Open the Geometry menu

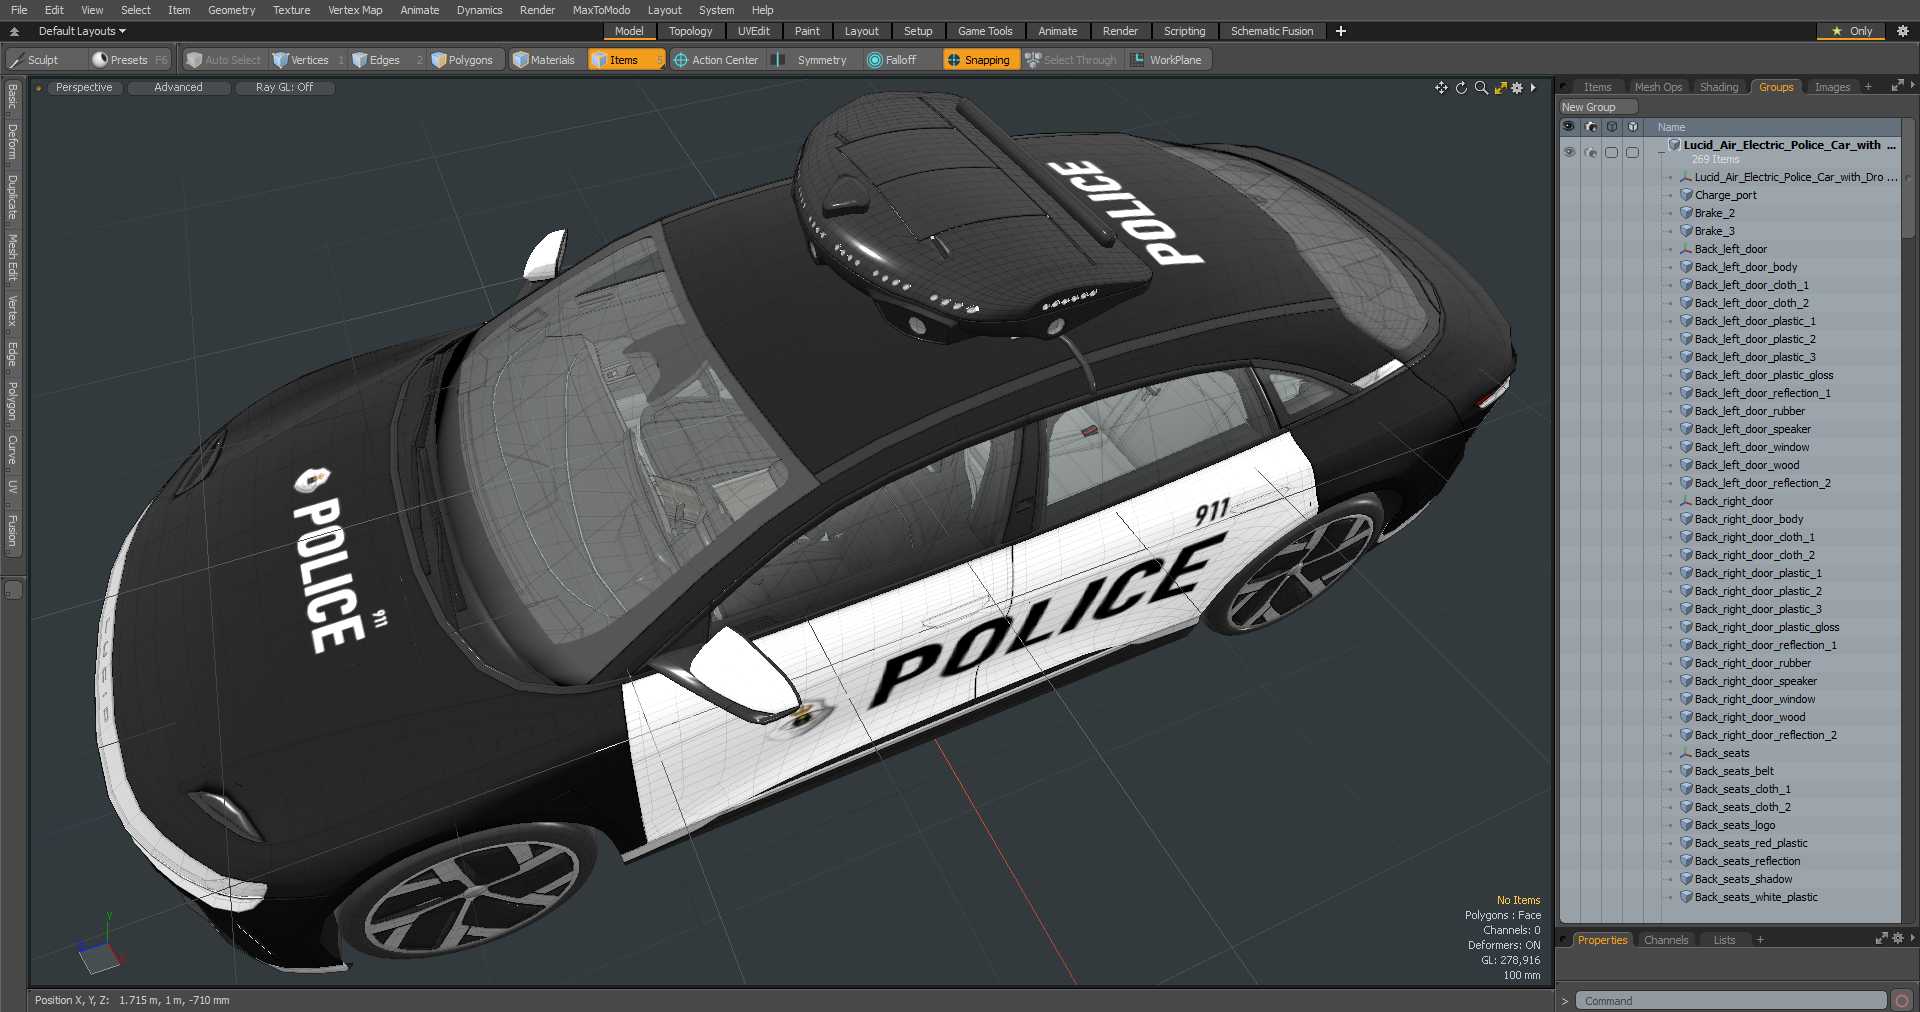[x=231, y=10]
